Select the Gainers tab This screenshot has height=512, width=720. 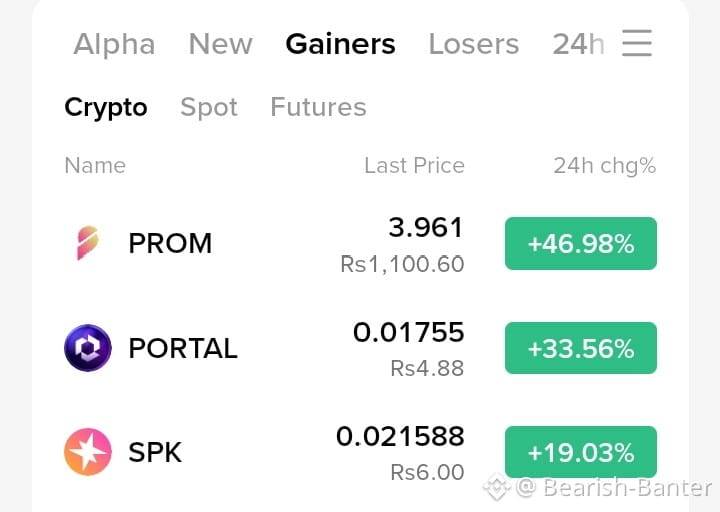340,44
